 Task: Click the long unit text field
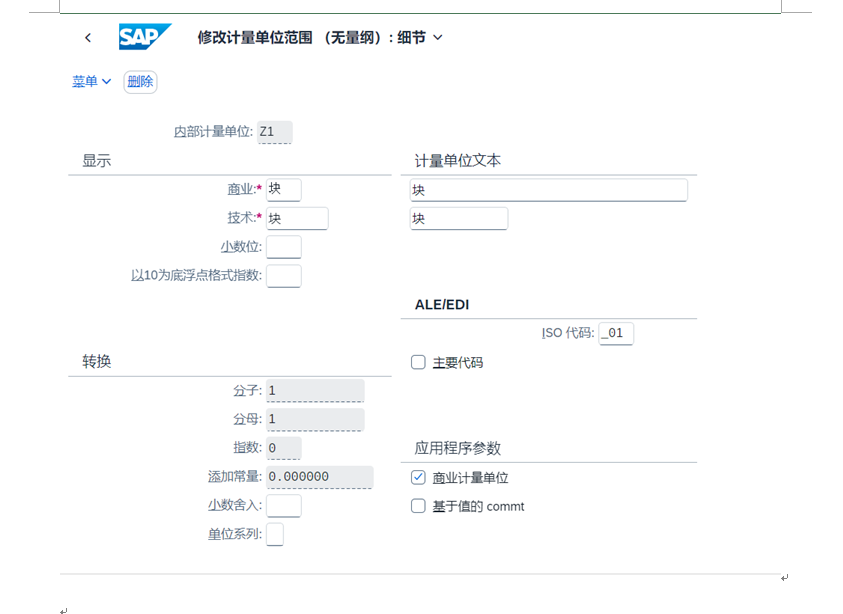[x=548, y=190]
